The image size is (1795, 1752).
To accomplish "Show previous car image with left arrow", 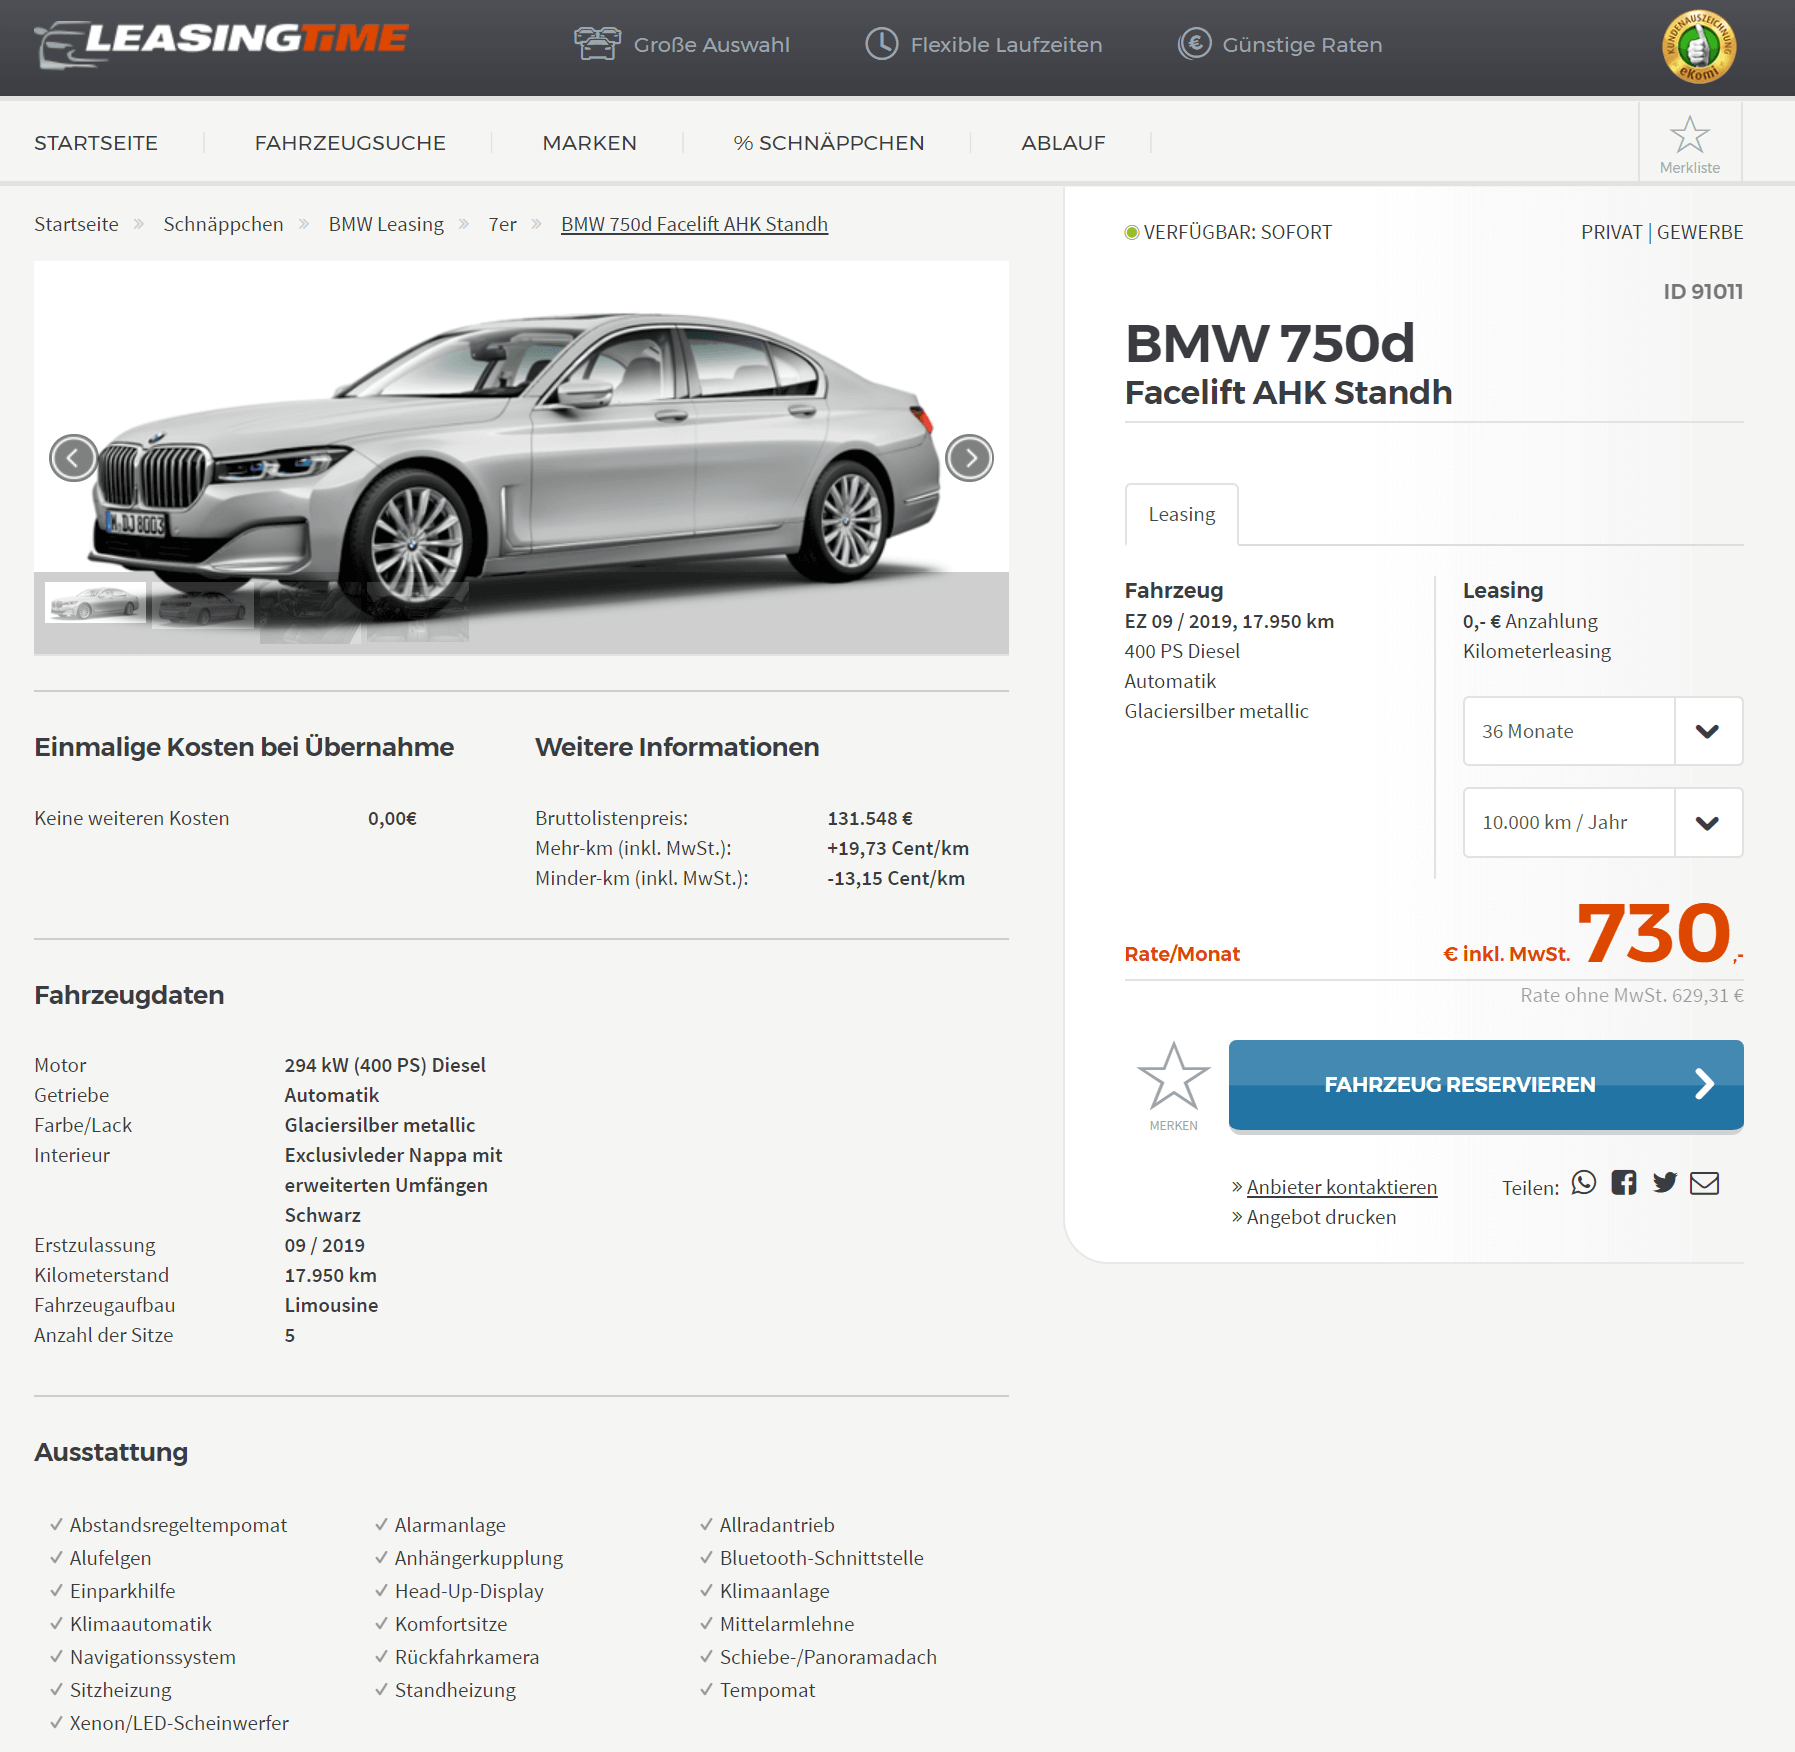I will tap(73, 458).
